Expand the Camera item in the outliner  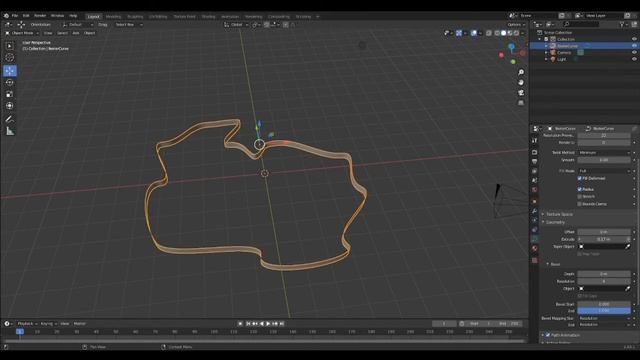(546, 53)
